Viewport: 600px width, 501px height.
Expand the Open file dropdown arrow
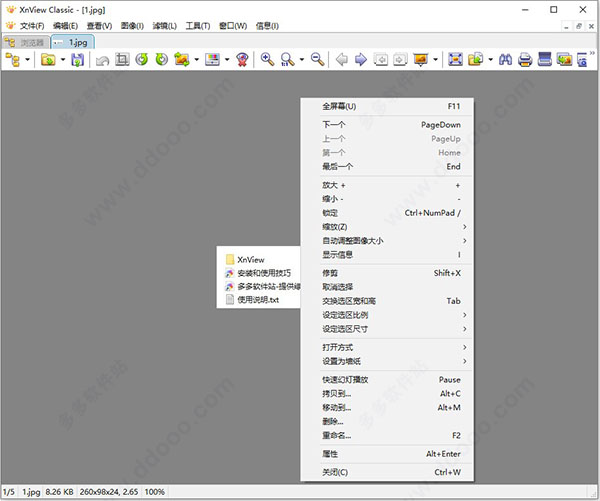point(63,60)
